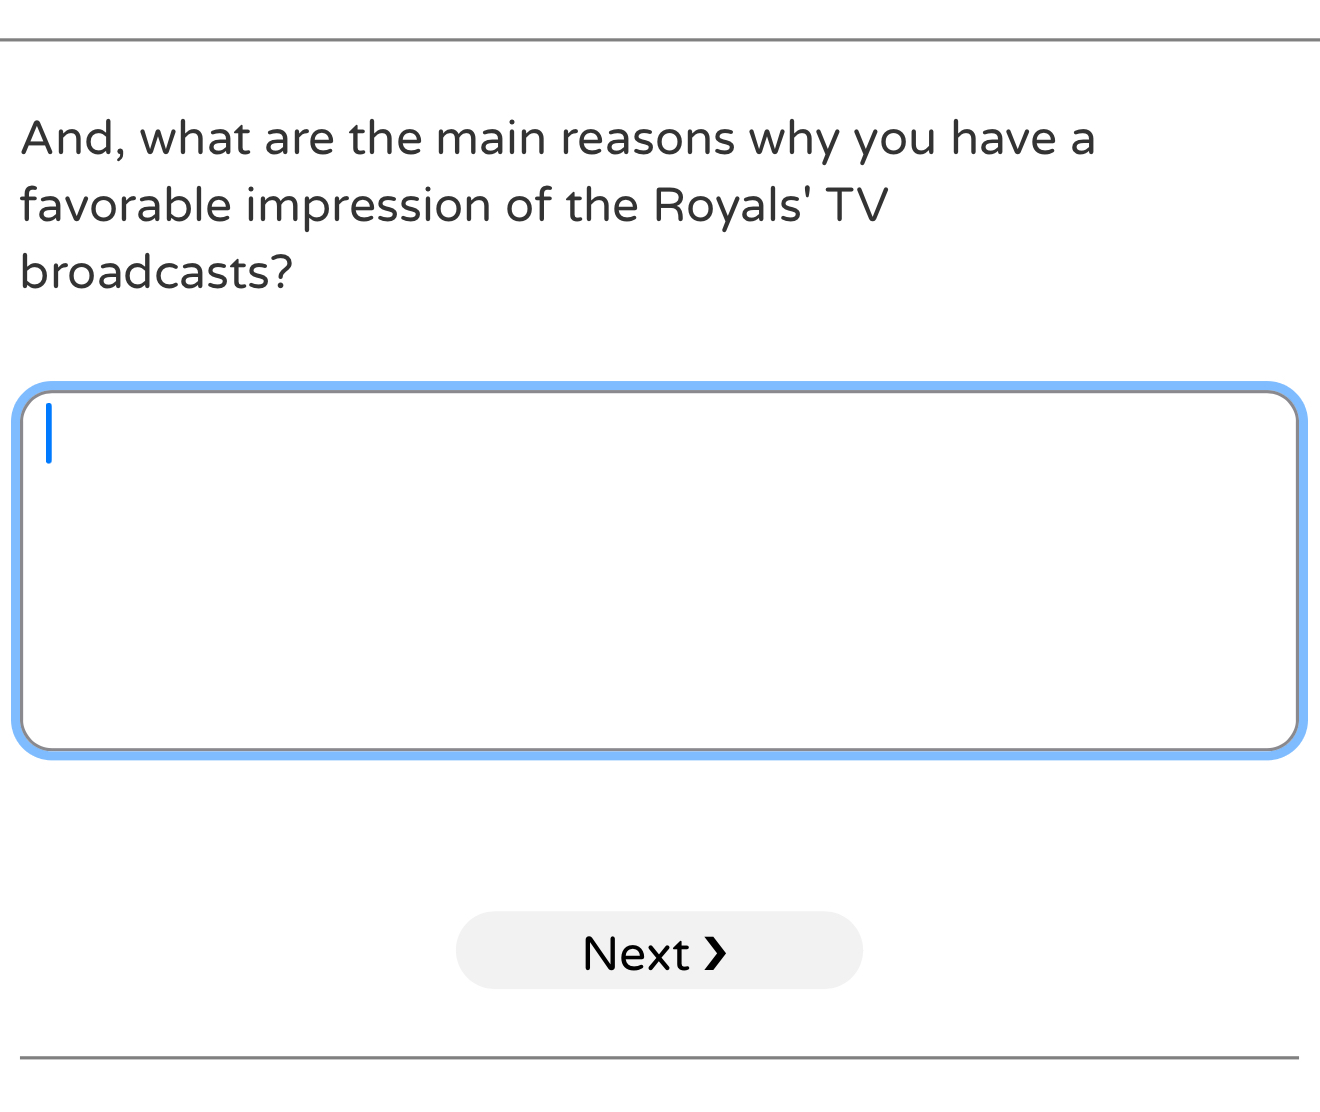Click the word "And," starting the question
This screenshot has width=1320, height=1112.
coord(73,139)
